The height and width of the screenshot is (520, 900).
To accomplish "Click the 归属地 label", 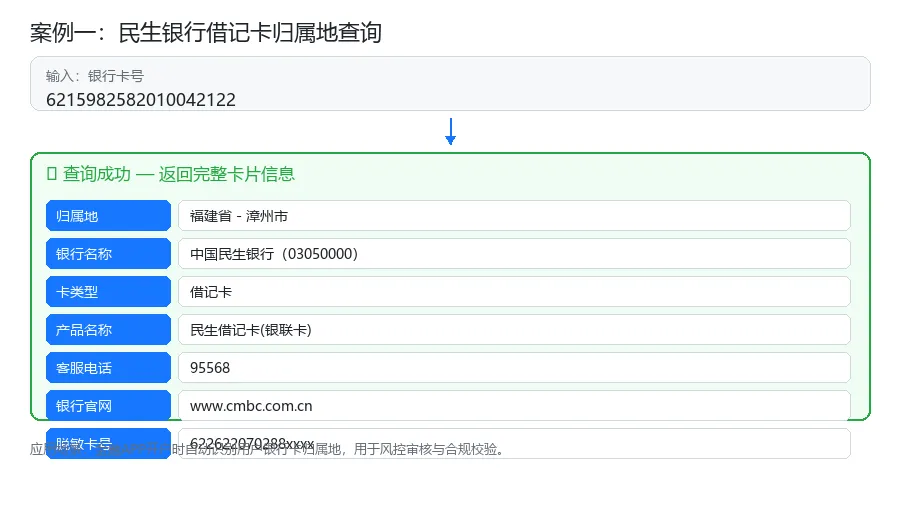I will tap(108, 216).
